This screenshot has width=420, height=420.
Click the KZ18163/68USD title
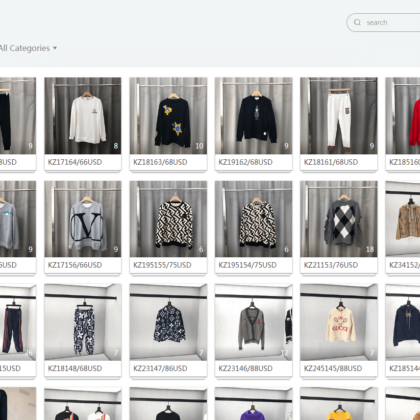click(160, 162)
